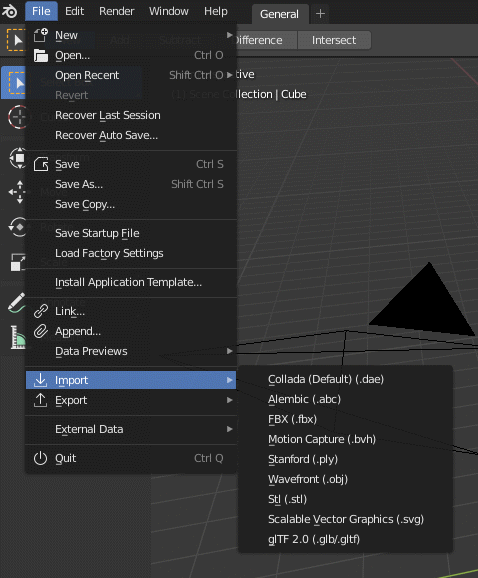Choose Wavefront (.obj) import option
Image resolution: width=478 pixels, height=578 pixels.
click(308, 479)
